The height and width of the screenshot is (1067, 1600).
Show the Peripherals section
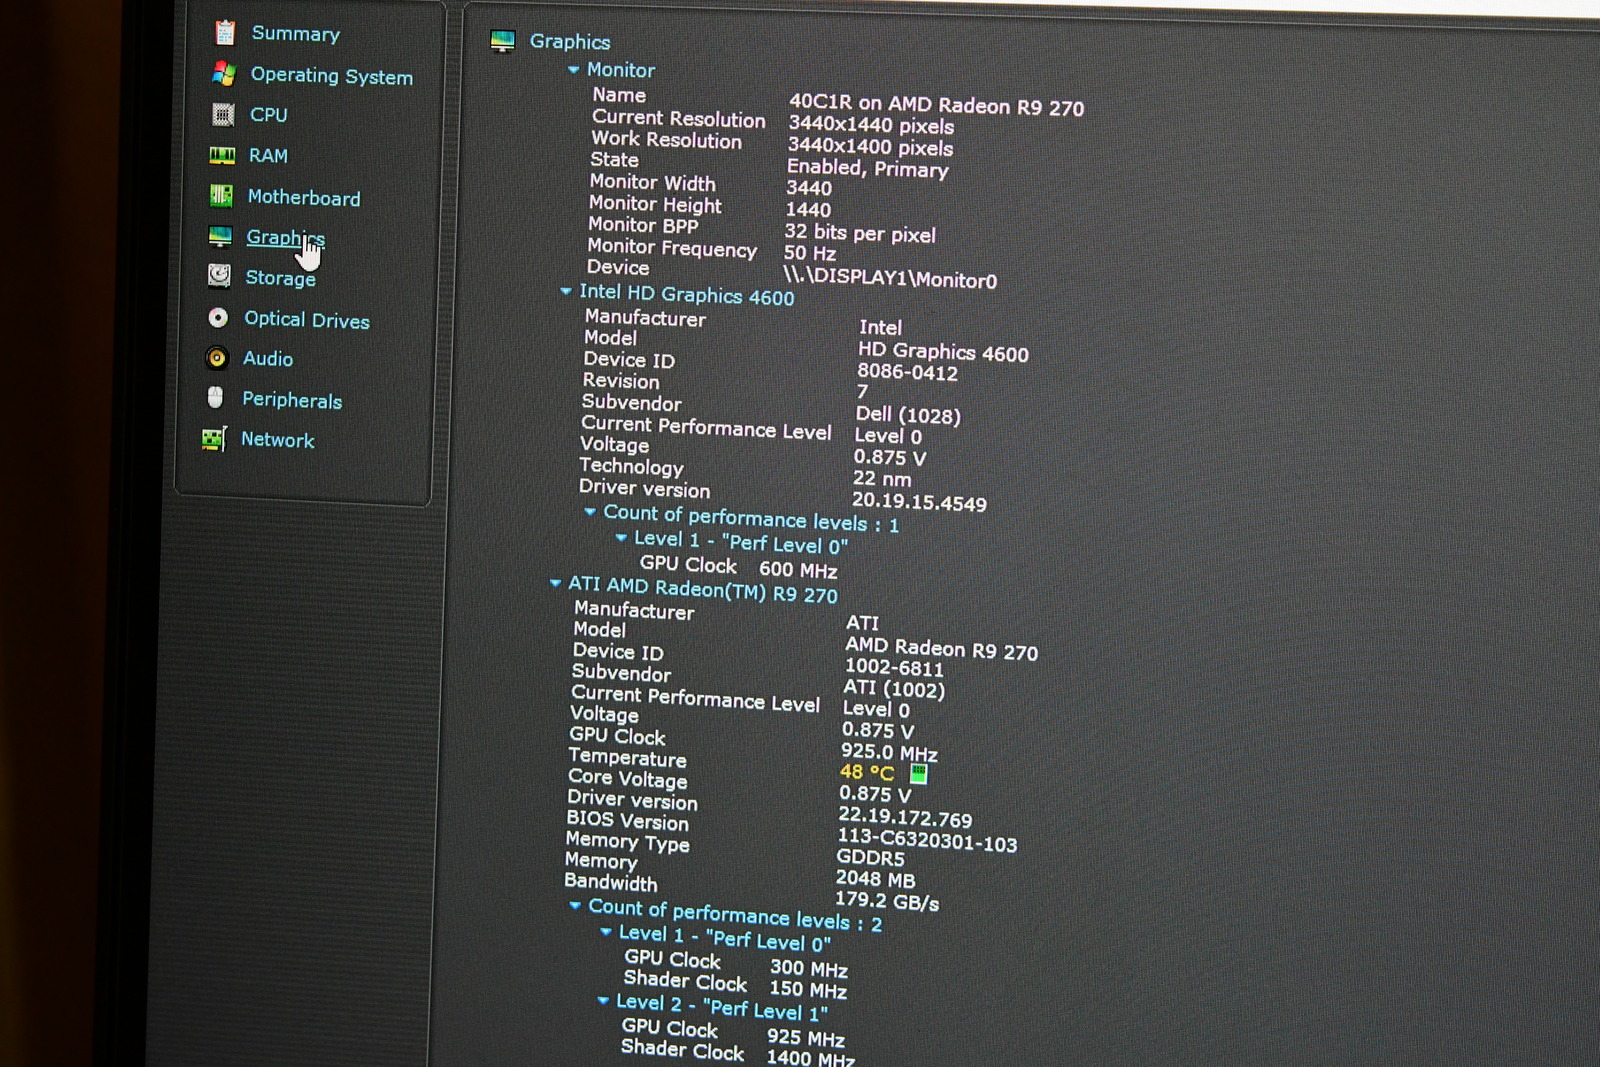click(292, 400)
